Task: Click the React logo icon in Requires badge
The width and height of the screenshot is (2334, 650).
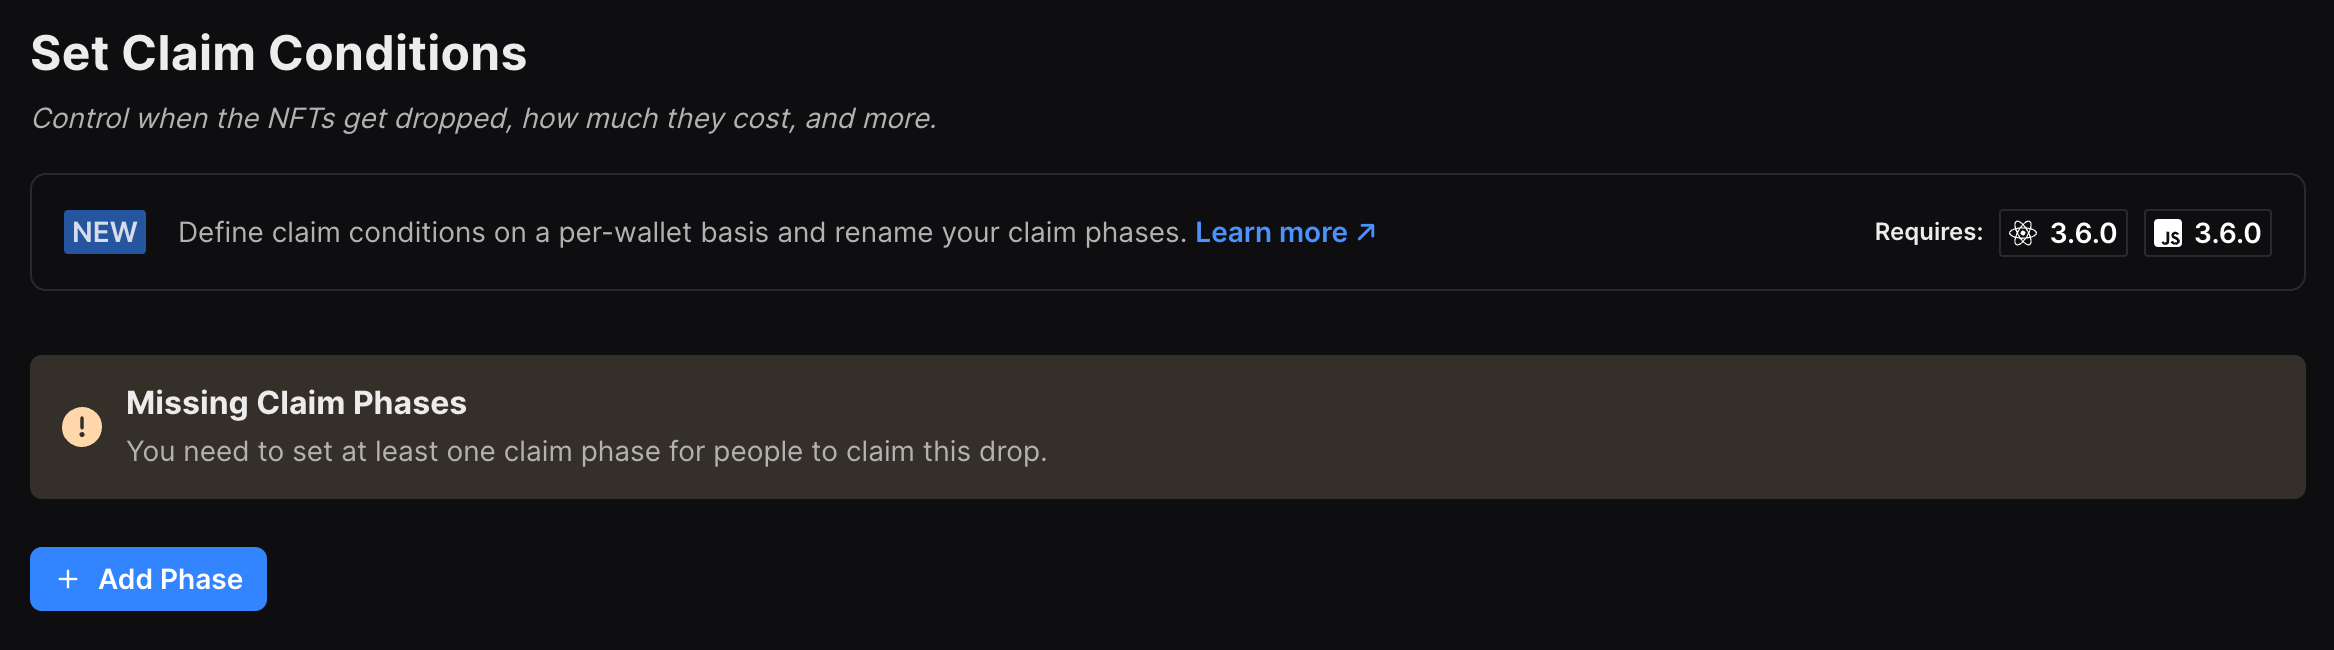Action: pyautogui.click(x=2024, y=233)
